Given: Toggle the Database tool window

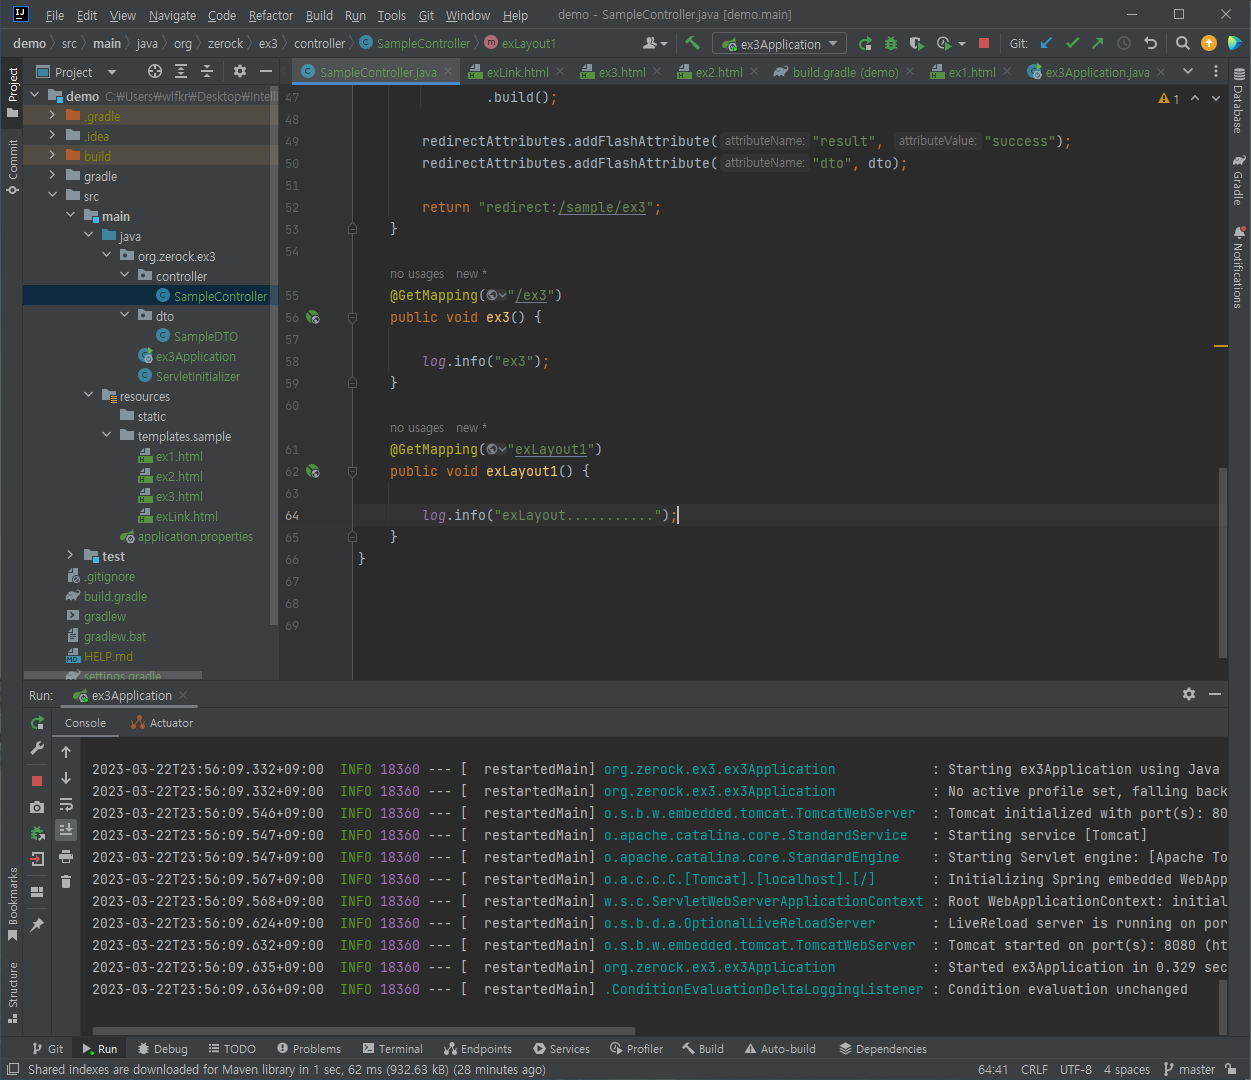Looking at the screenshot, I should click(1239, 100).
